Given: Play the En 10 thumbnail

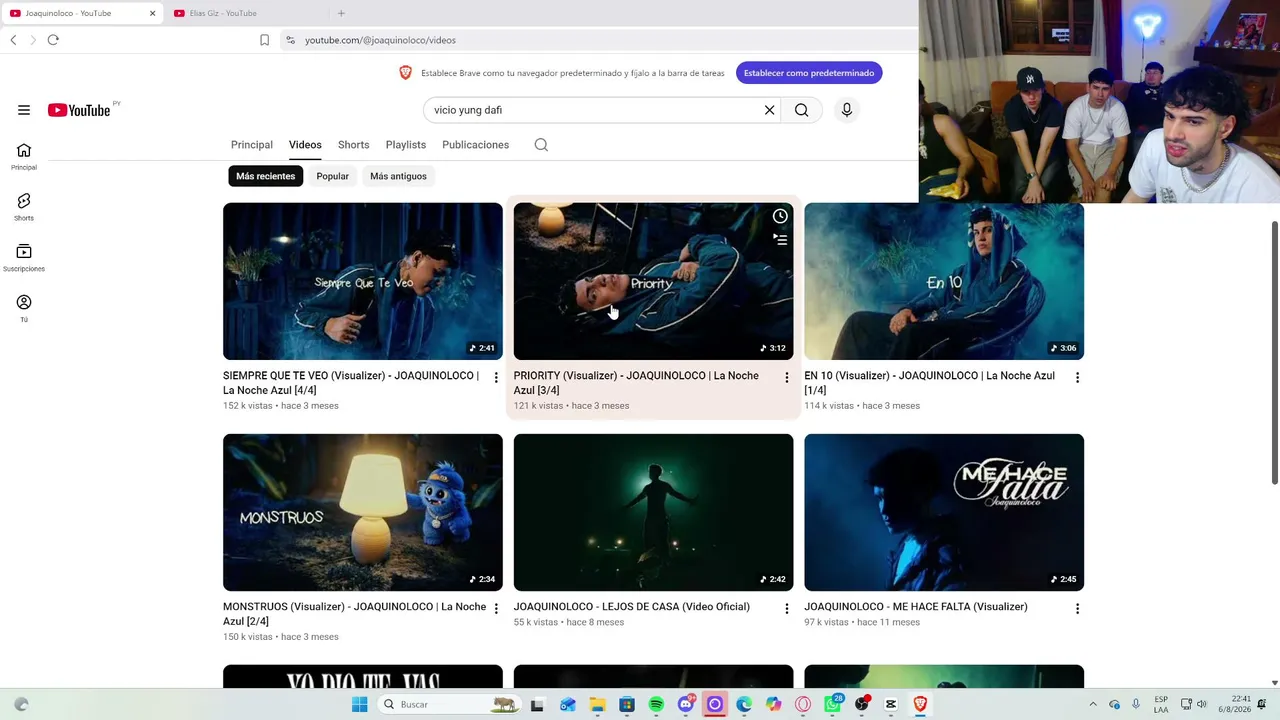Looking at the screenshot, I should click(944, 281).
